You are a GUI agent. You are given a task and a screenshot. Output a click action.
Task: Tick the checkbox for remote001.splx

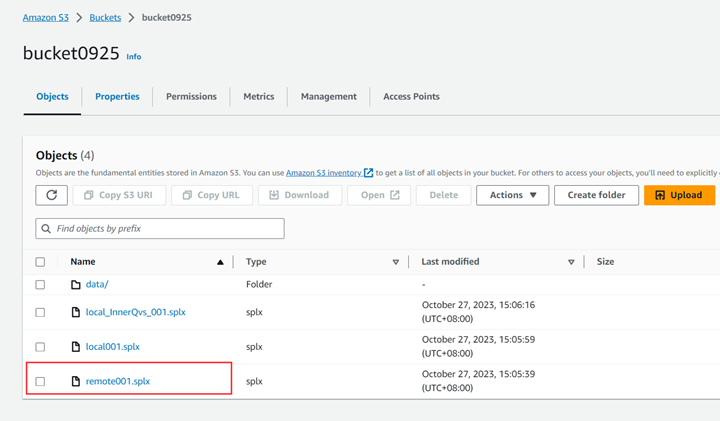[40, 381]
